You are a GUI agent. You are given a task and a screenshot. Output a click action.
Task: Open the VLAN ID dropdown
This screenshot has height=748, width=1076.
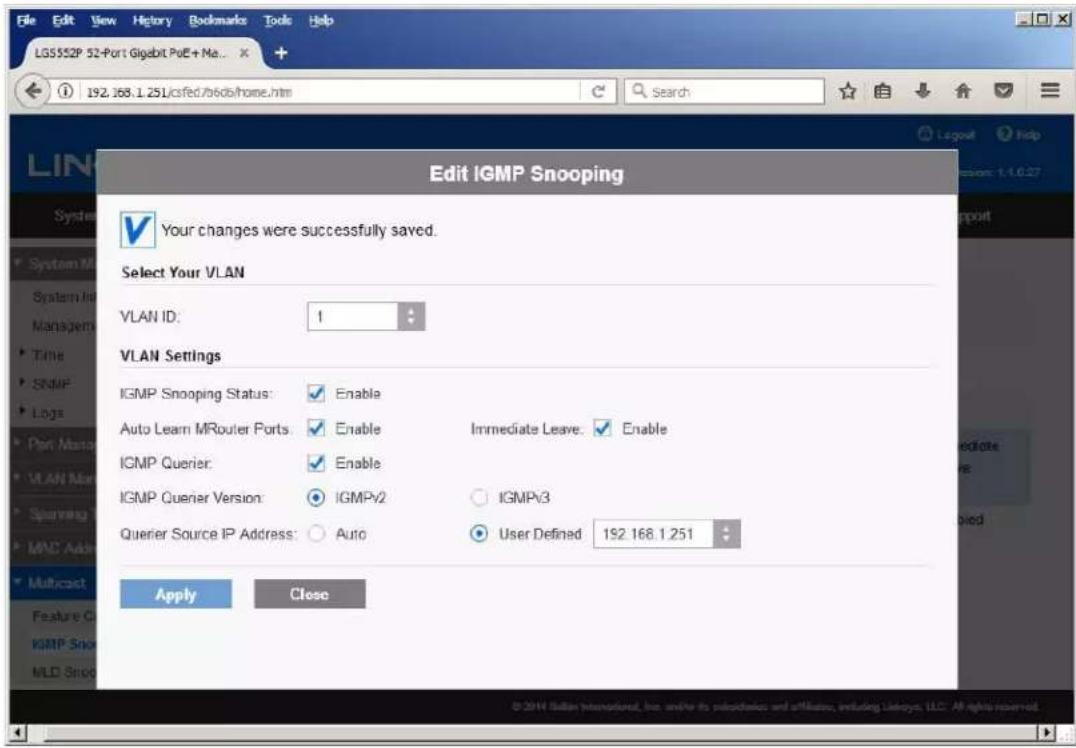366,317
